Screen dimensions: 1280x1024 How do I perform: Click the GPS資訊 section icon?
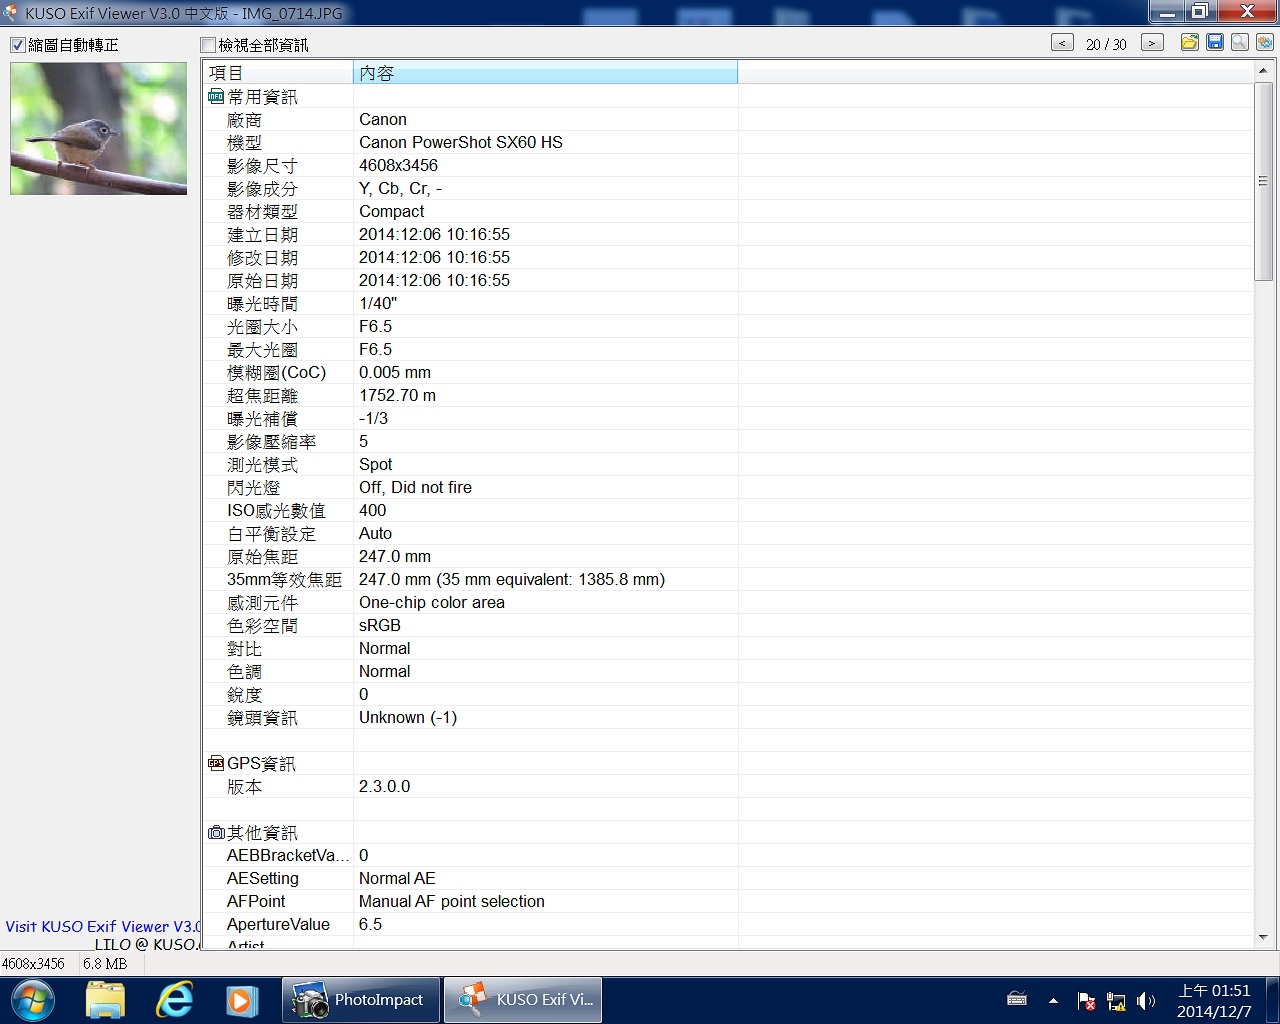click(x=216, y=763)
